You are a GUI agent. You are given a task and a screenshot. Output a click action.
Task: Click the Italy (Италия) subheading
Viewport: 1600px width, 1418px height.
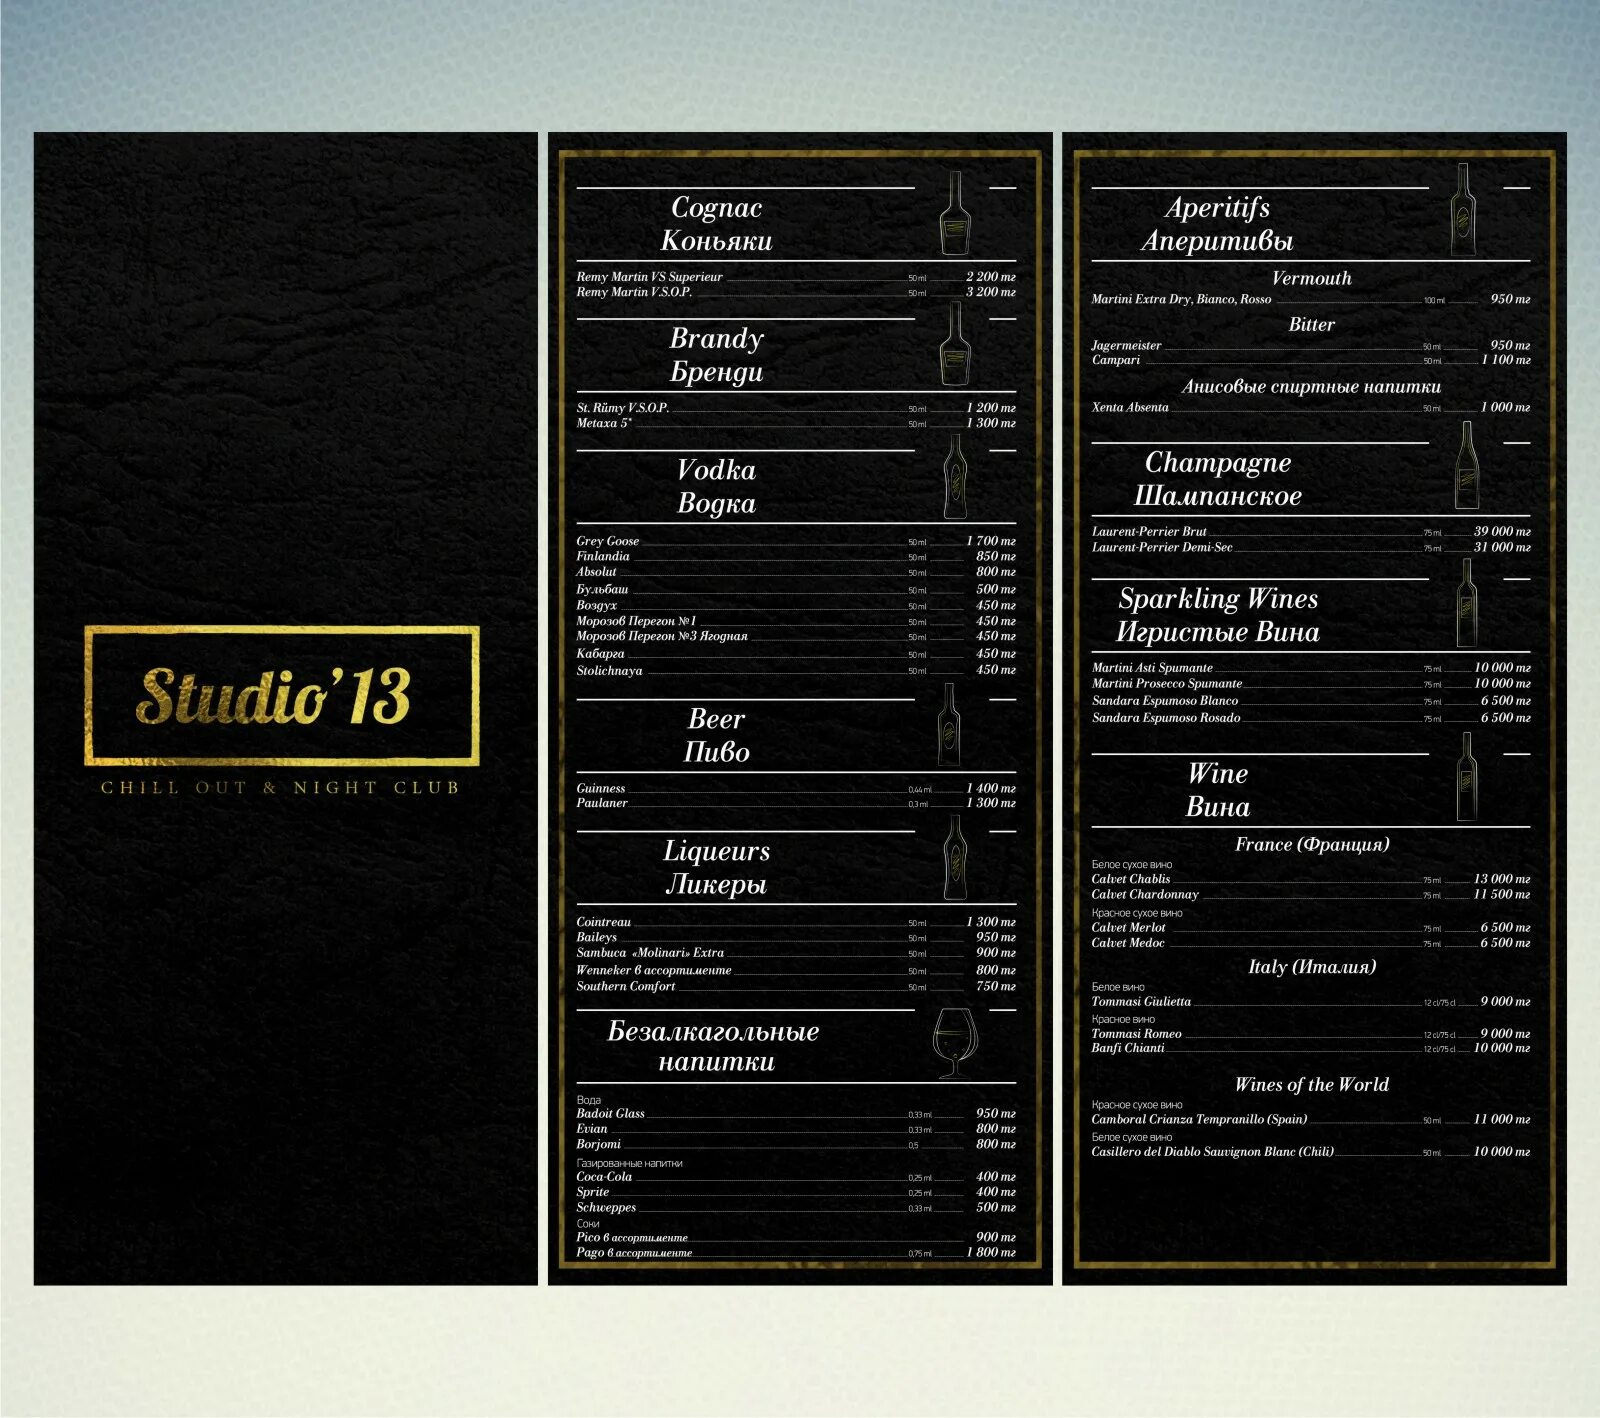pos(1312,967)
